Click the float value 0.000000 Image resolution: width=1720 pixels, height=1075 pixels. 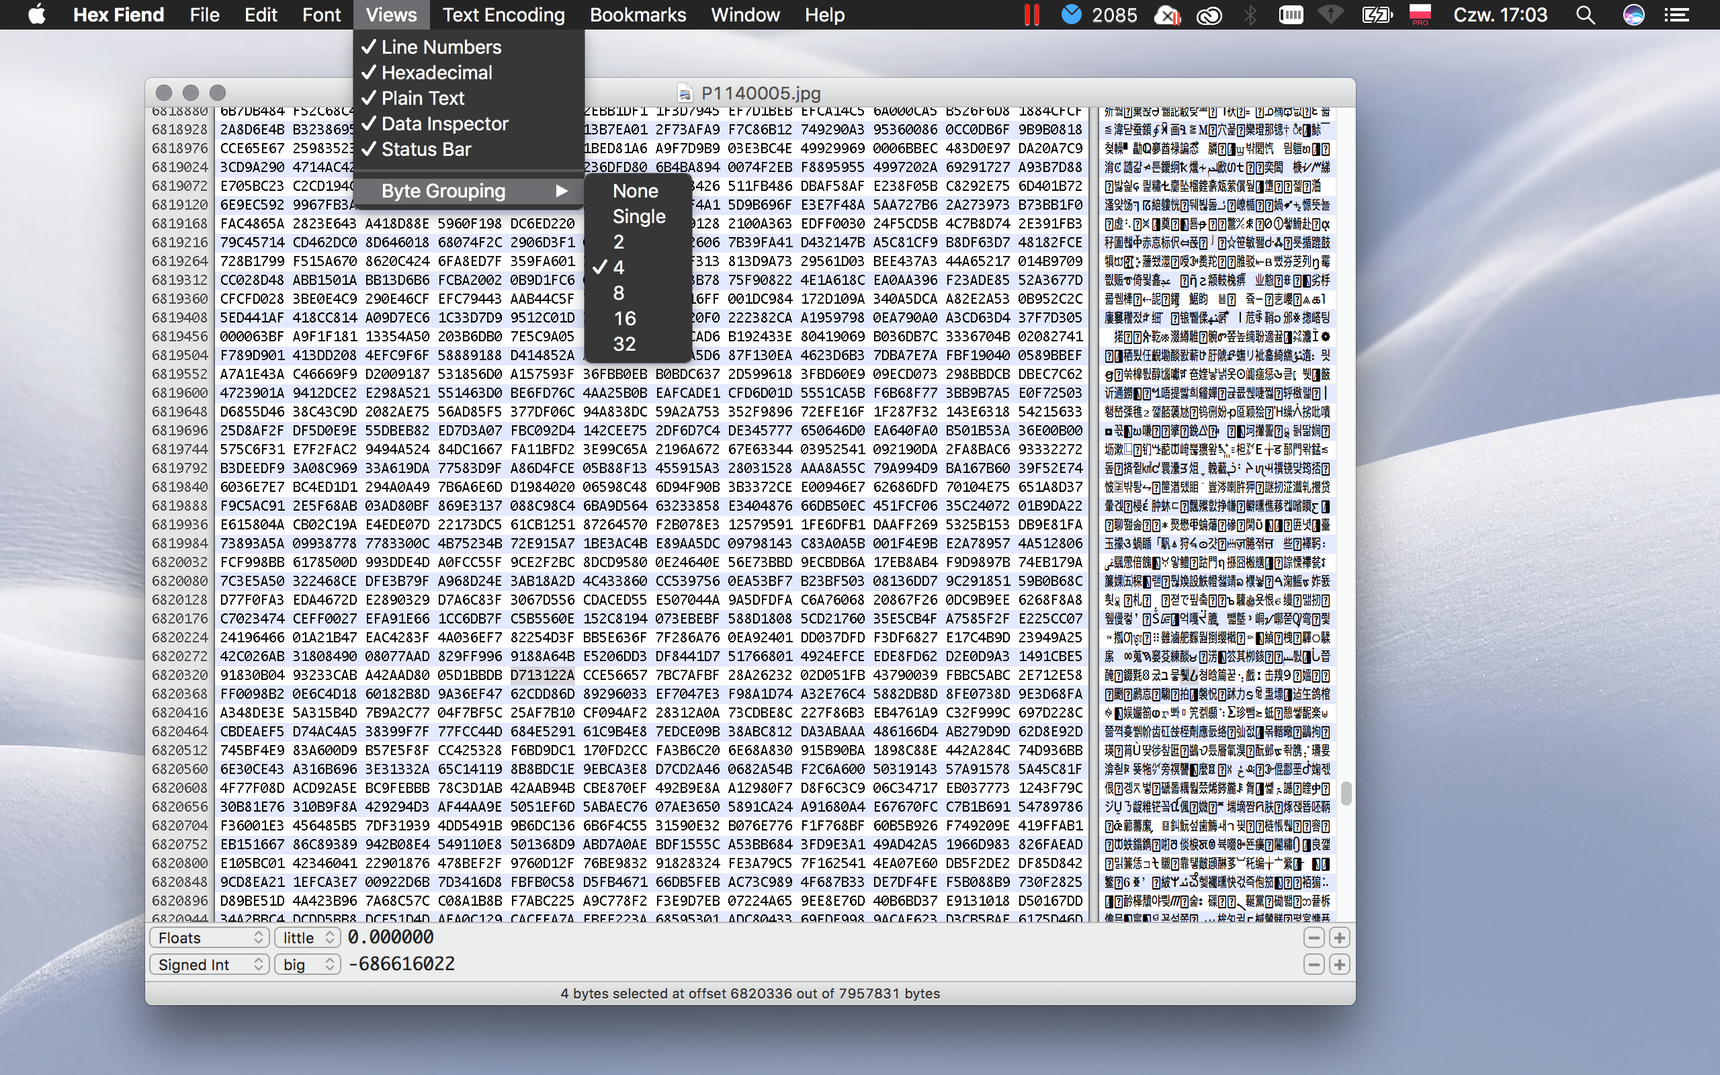[x=390, y=937]
